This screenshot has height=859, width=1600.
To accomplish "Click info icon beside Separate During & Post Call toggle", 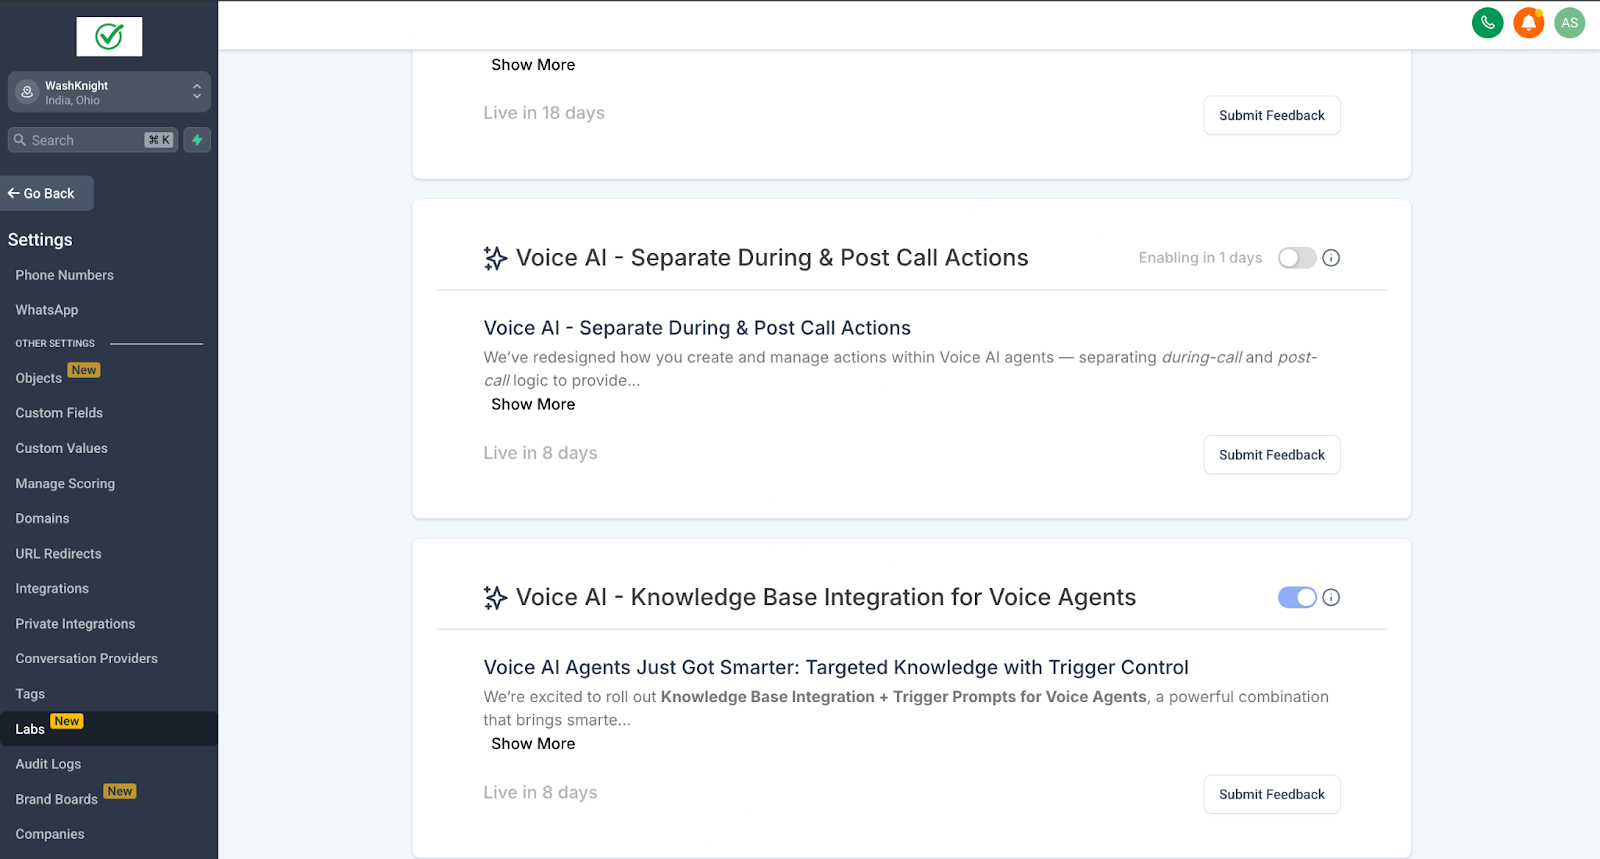I will click(1331, 258).
